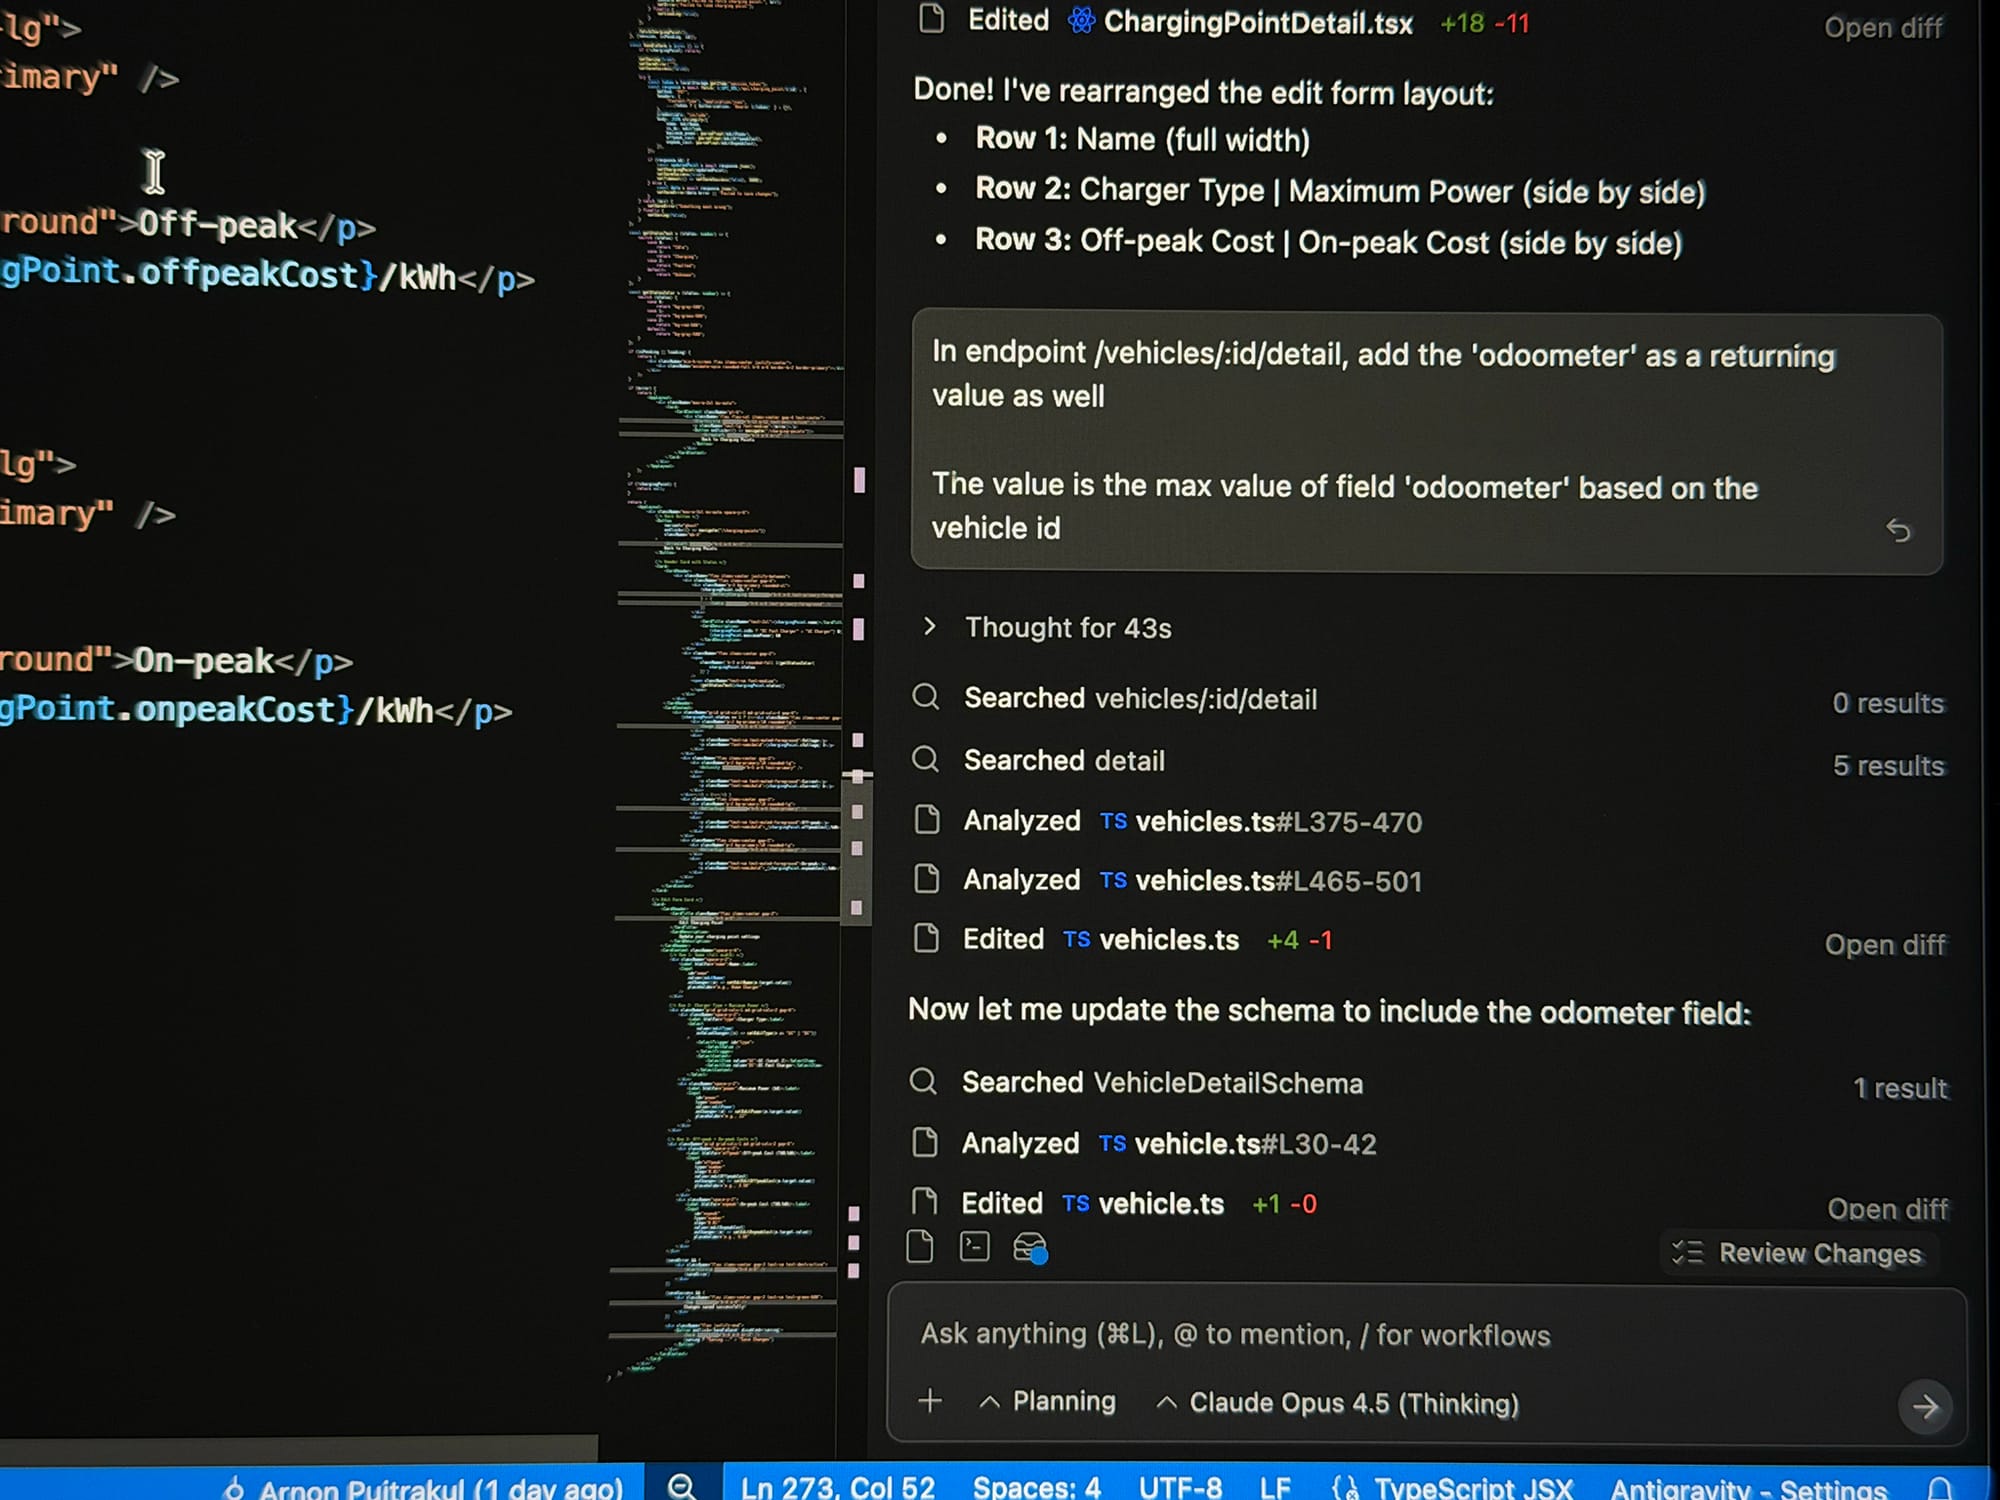Click the UTF-8 encoding status bar item
The height and width of the screenshot is (1500, 2000).
coord(1180,1488)
